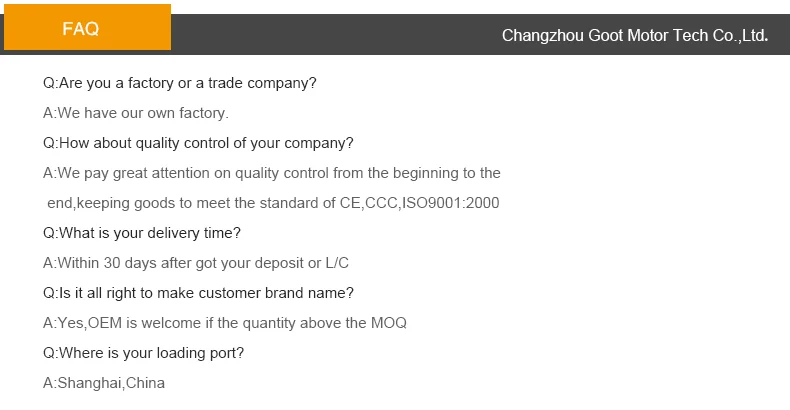This screenshot has width=790, height=410.
Task: Click the customer brand name question
Action: pyautogui.click(x=198, y=293)
